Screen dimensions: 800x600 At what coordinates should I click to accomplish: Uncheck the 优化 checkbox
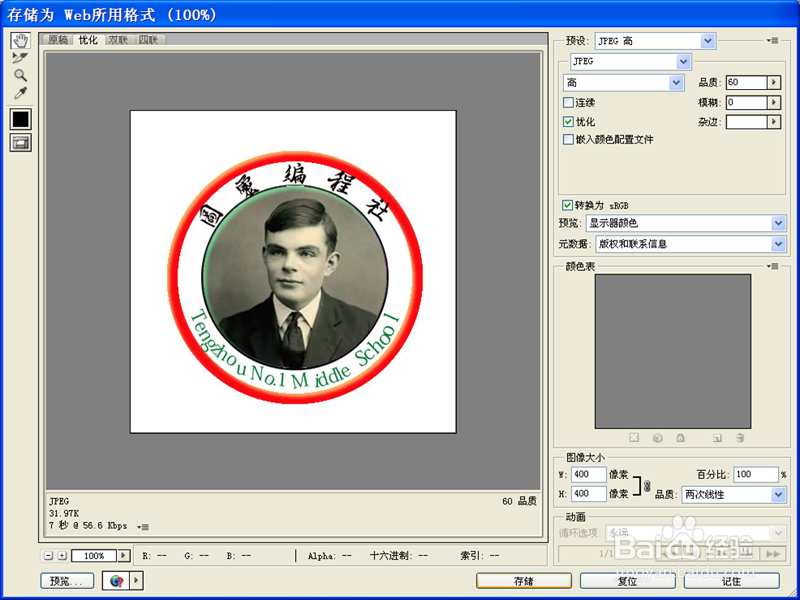coord(568,121)
